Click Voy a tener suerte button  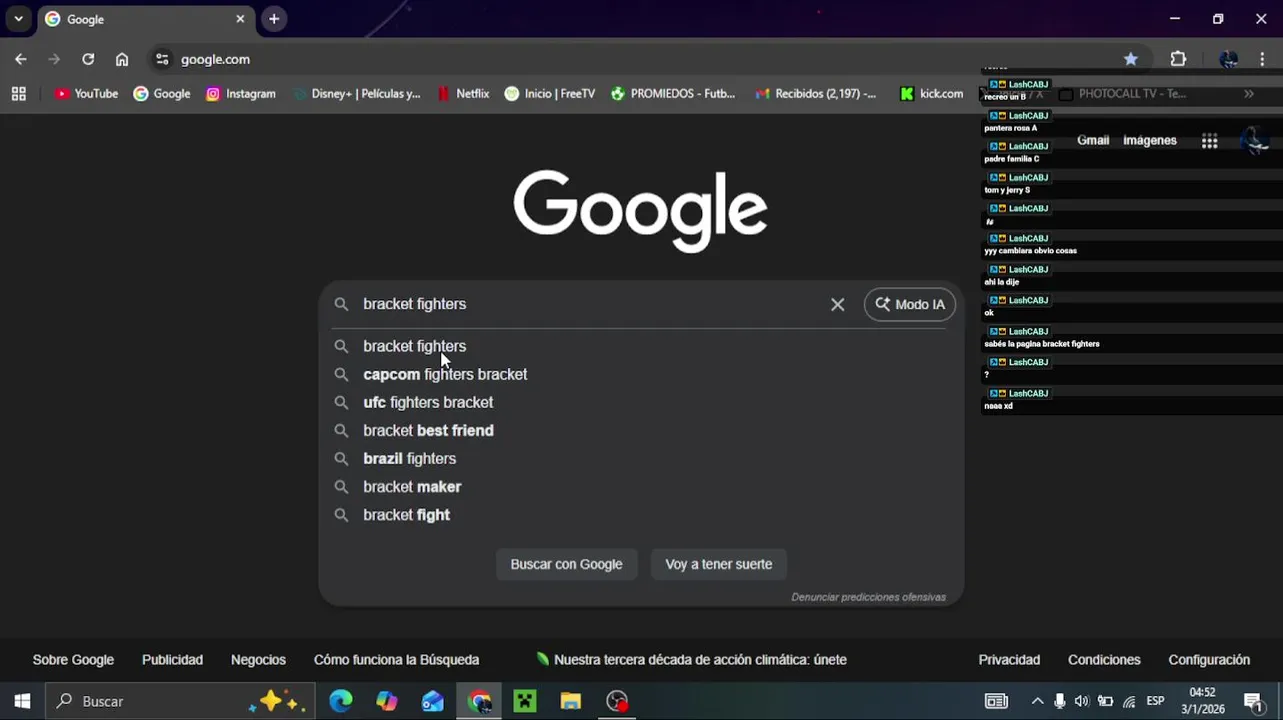point(719,564)
